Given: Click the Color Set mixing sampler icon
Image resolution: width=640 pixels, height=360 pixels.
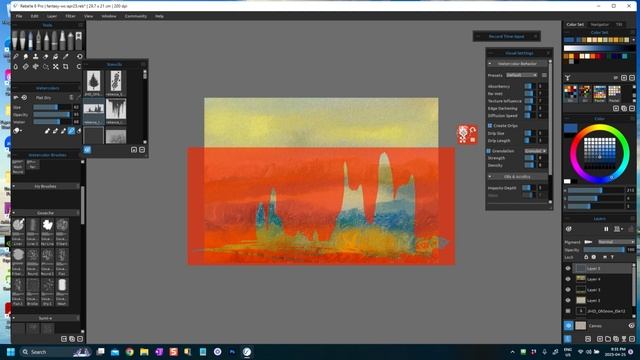Looking at the screenshot, I should 567,78.
